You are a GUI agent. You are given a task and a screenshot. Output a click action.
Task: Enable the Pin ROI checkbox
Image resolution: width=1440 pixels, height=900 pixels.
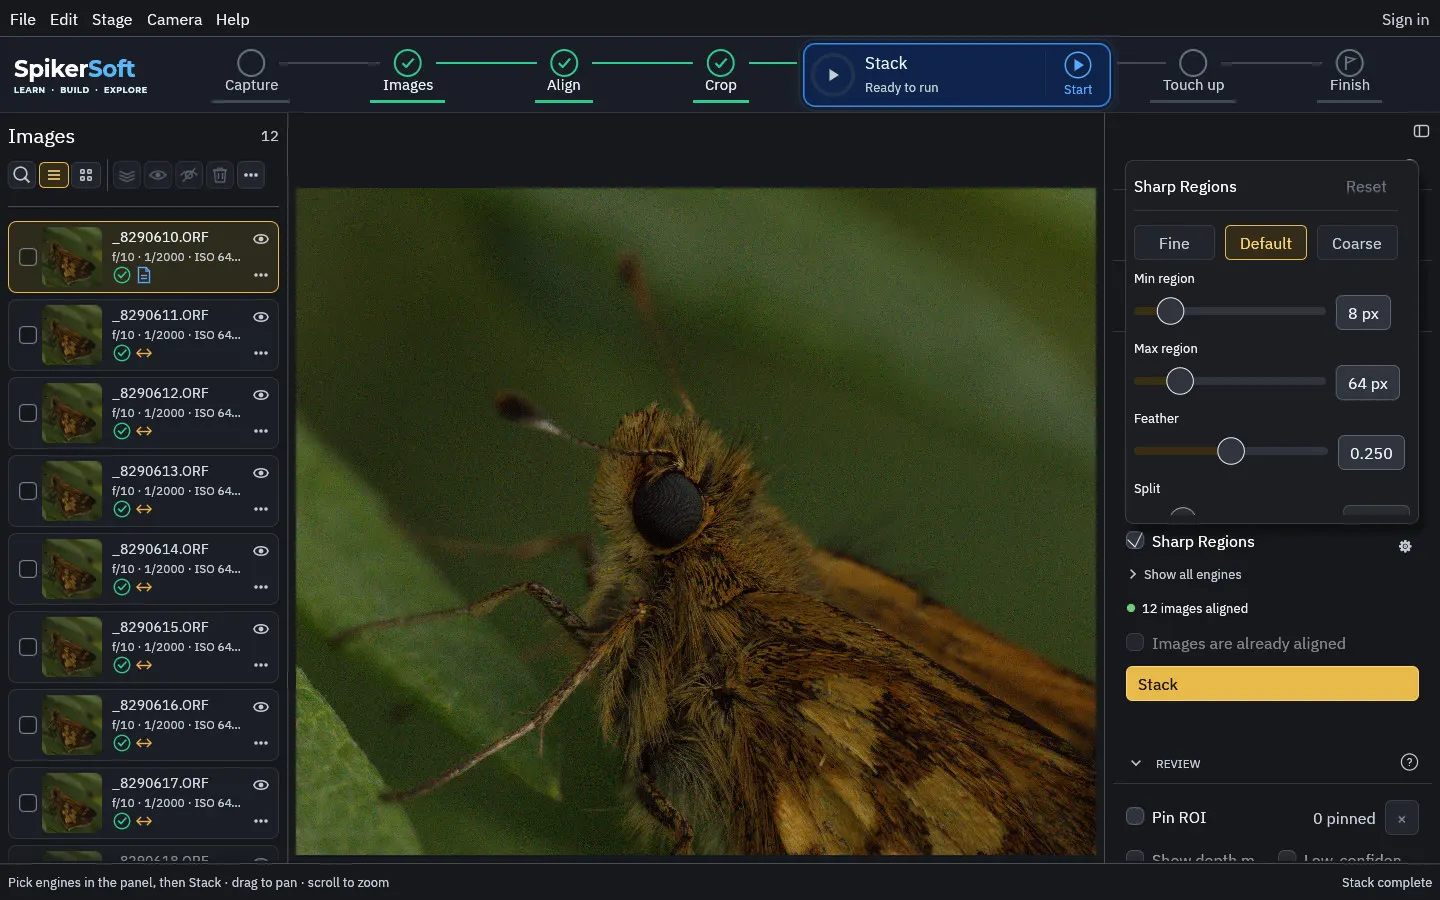click(x=1135, y=816)
